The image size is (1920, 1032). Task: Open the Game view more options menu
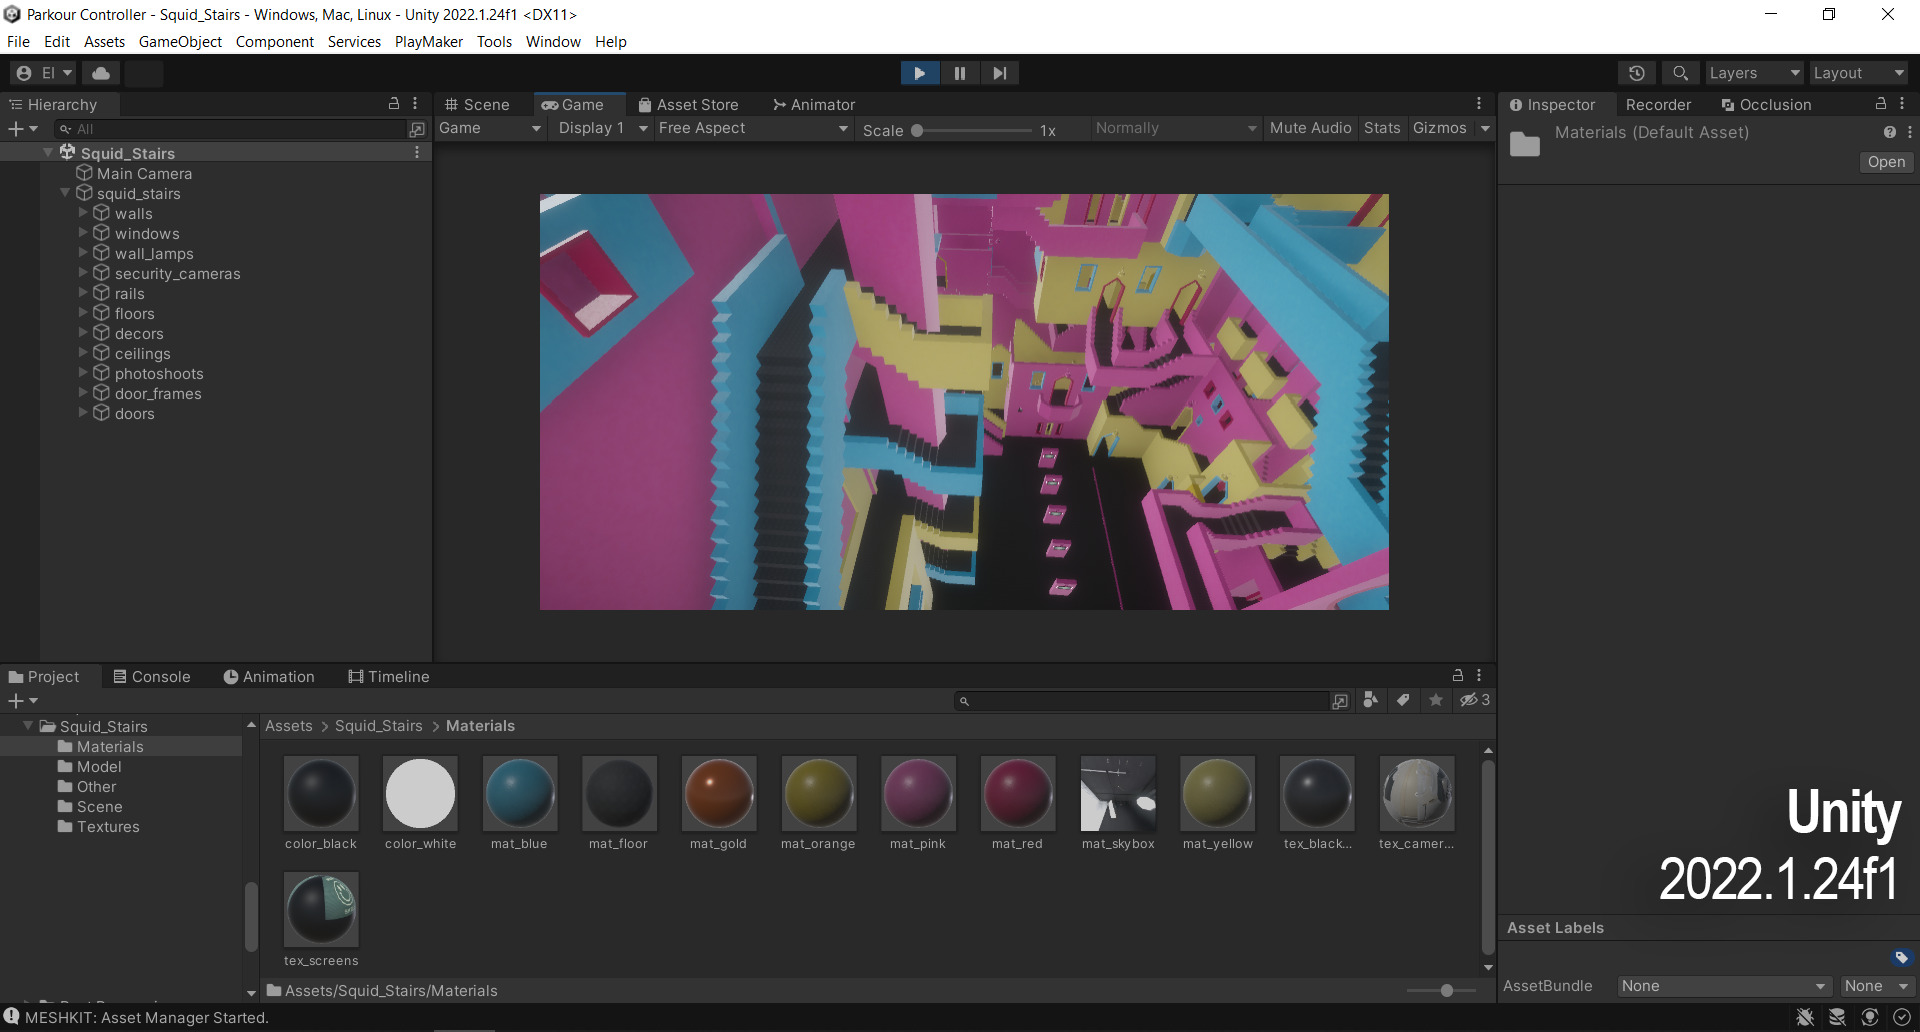point(1479,103)
